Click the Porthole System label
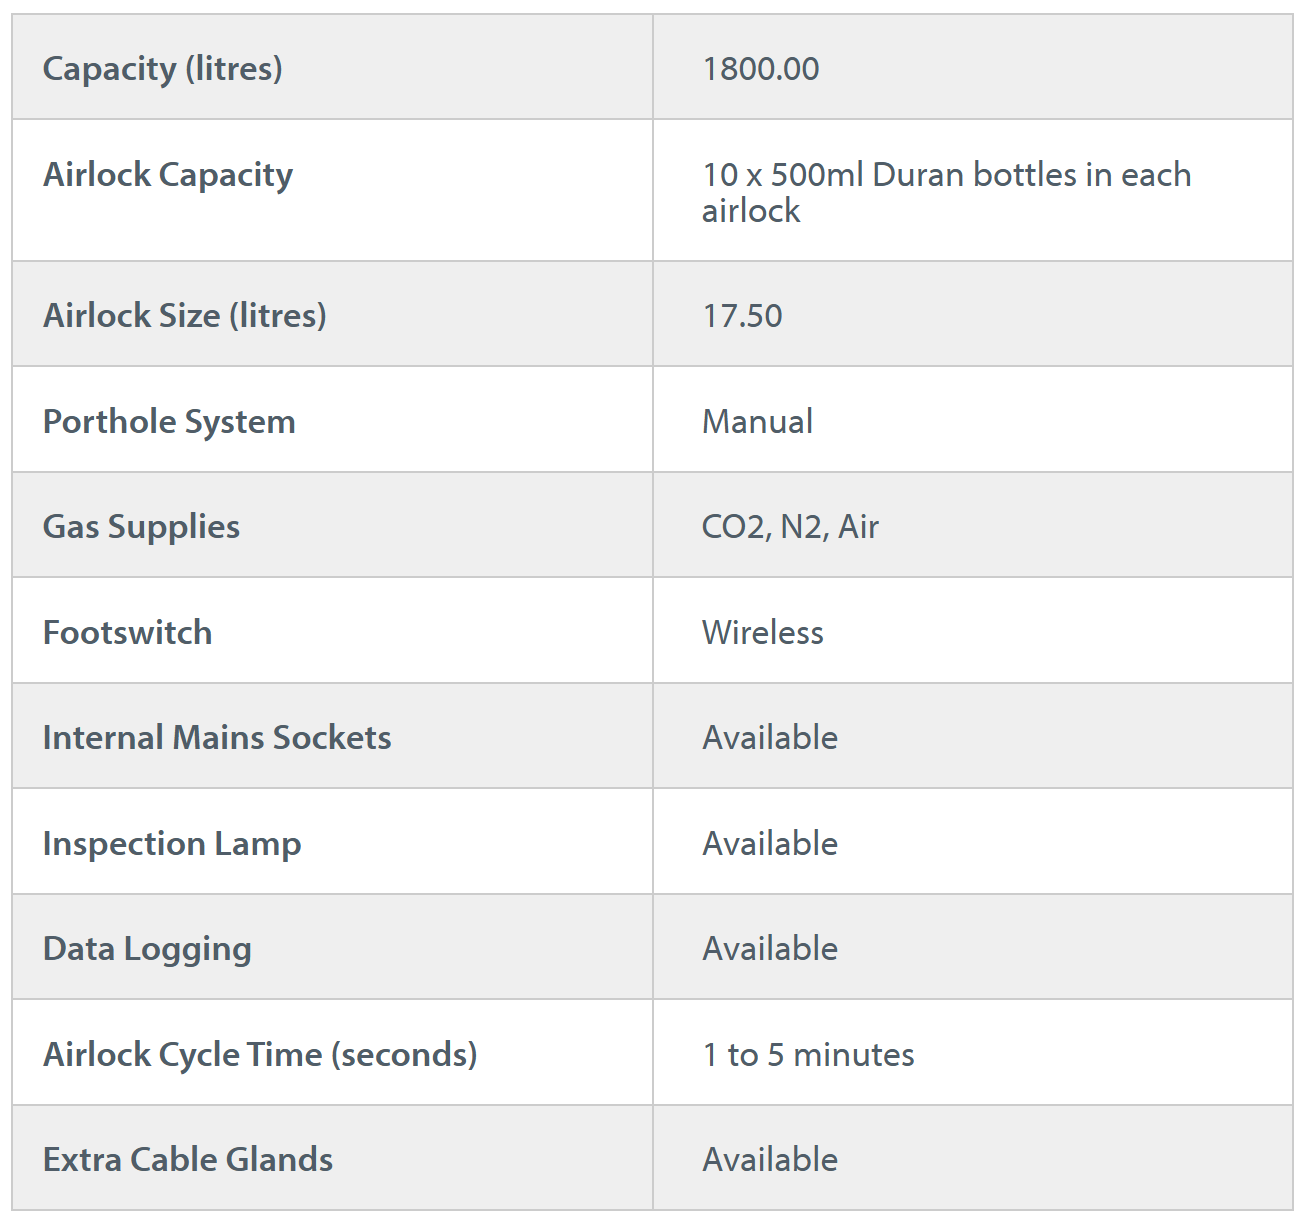The image size is (1302, 1217). [x=169, y=422]
